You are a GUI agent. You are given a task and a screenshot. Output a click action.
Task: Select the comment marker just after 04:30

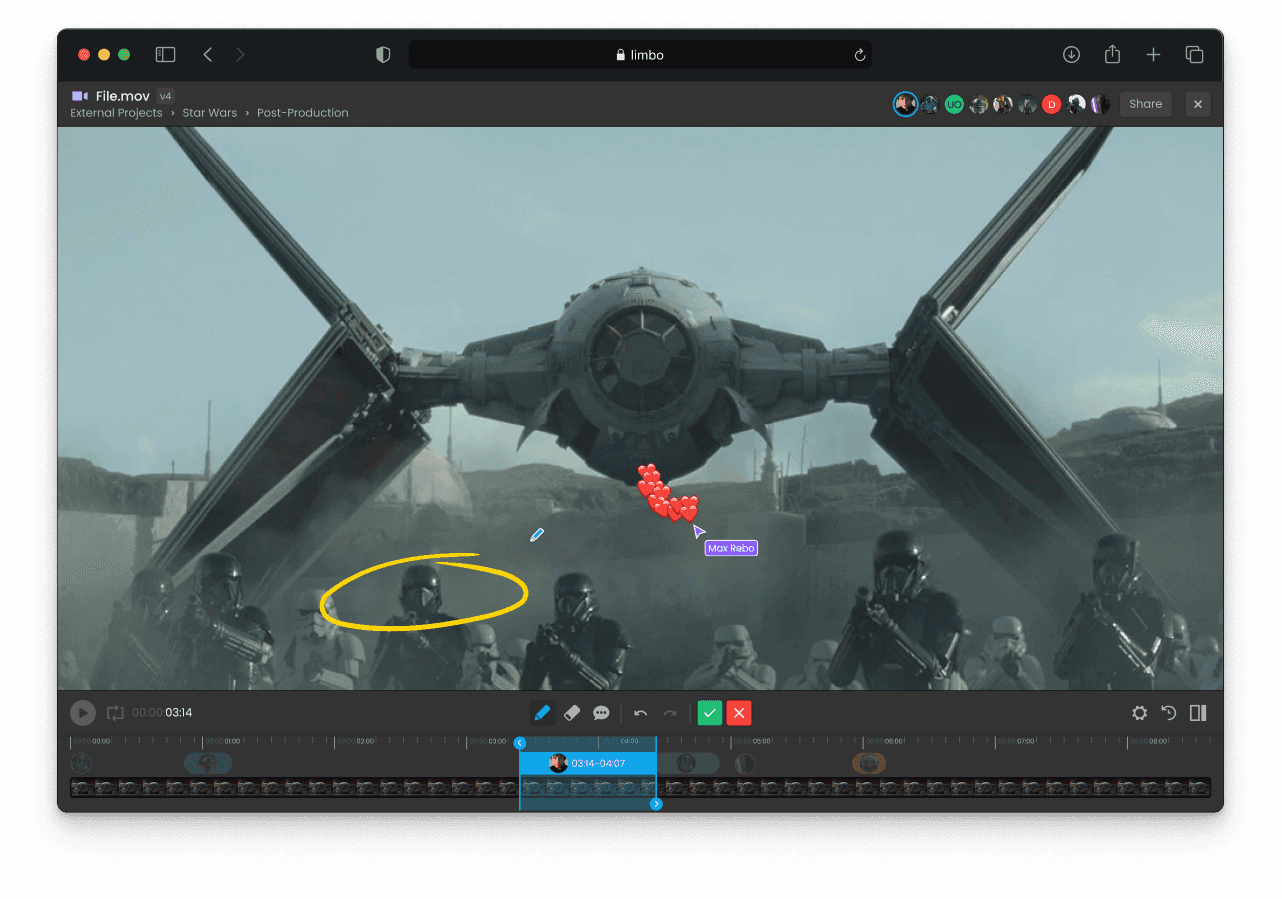[x=687, y=764]
